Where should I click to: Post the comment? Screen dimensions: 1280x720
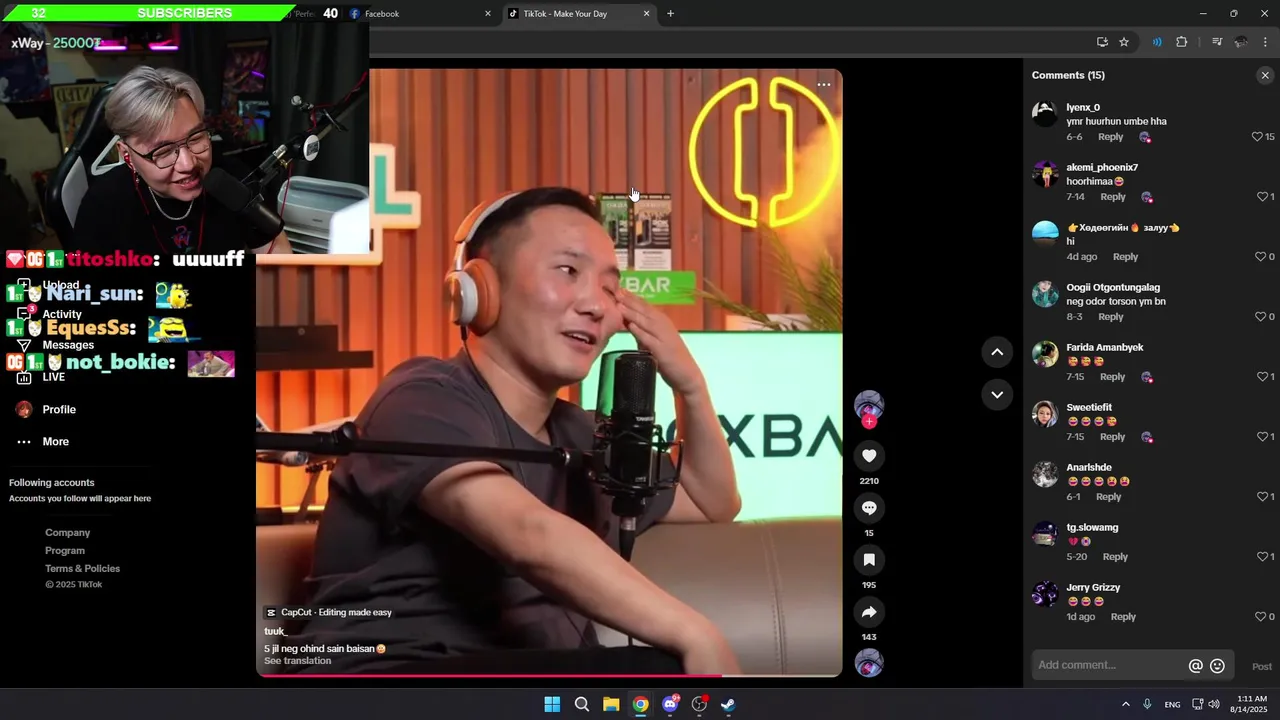[x=1262, y=666]
